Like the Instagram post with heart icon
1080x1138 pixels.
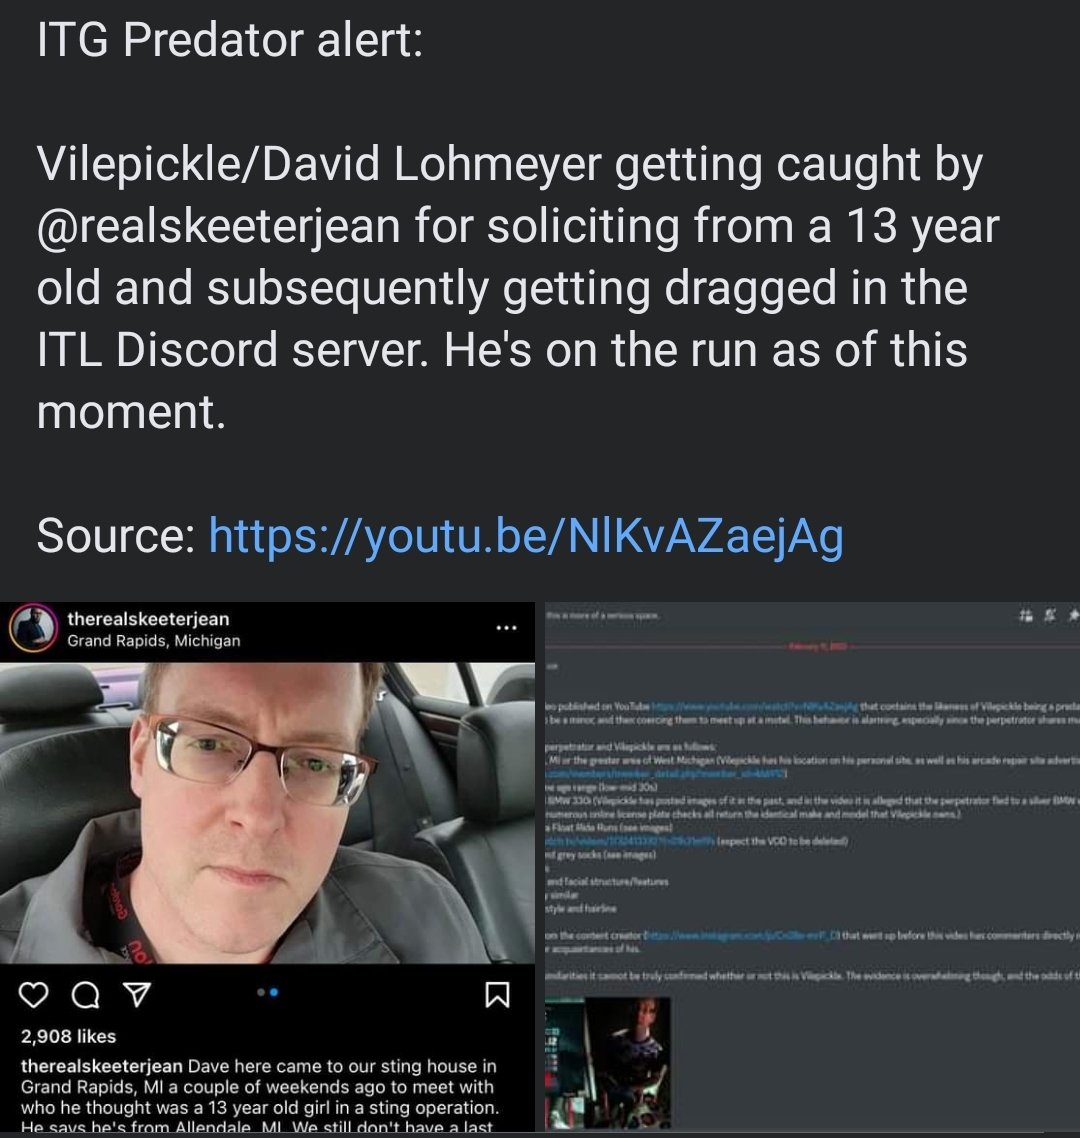tap(33, 995)
